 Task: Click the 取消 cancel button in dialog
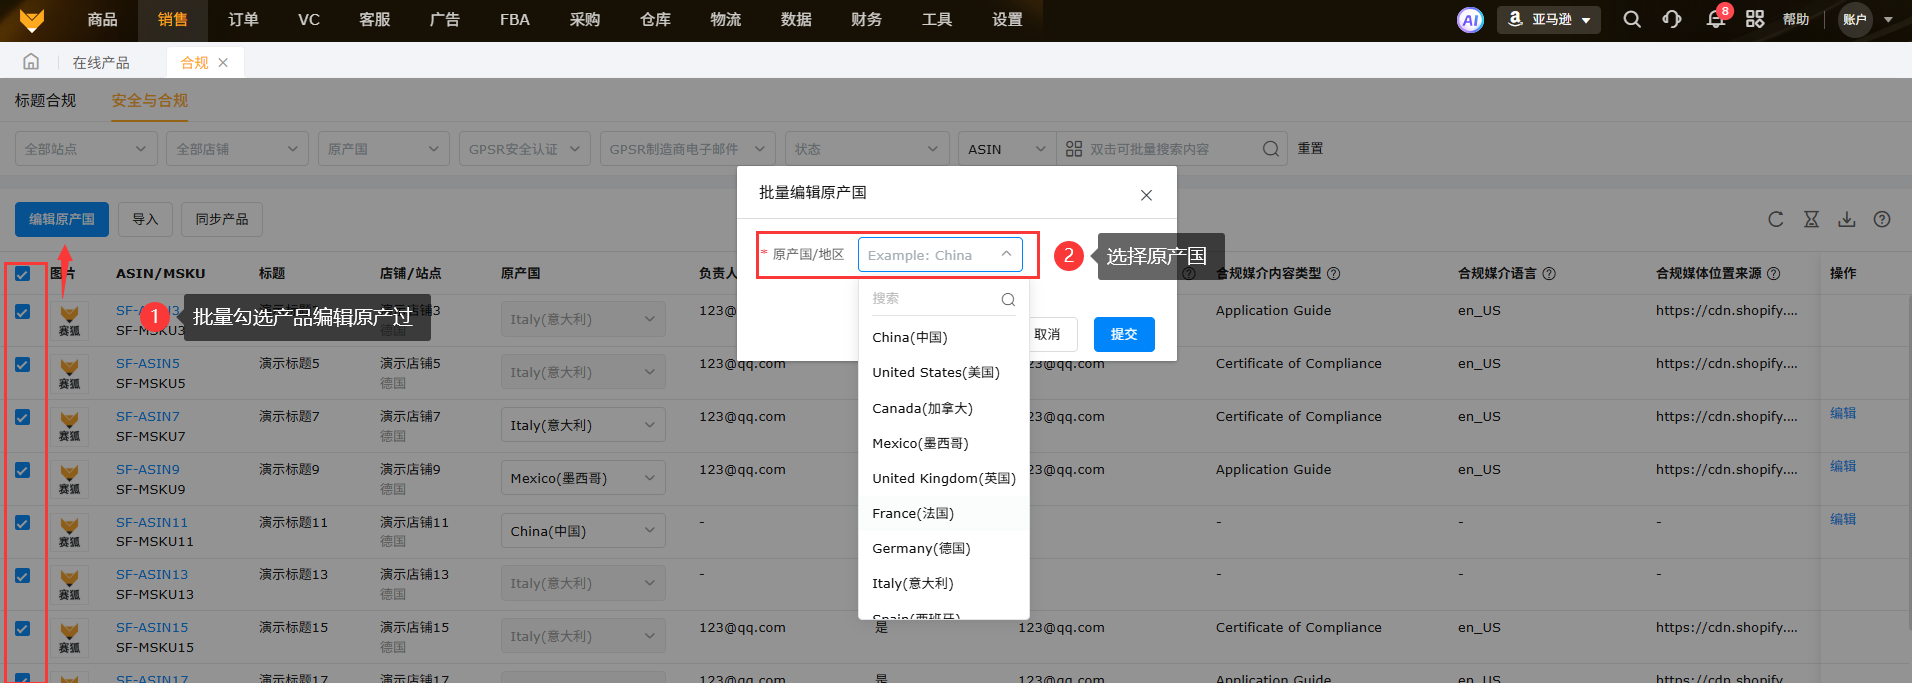[1047, 334]
